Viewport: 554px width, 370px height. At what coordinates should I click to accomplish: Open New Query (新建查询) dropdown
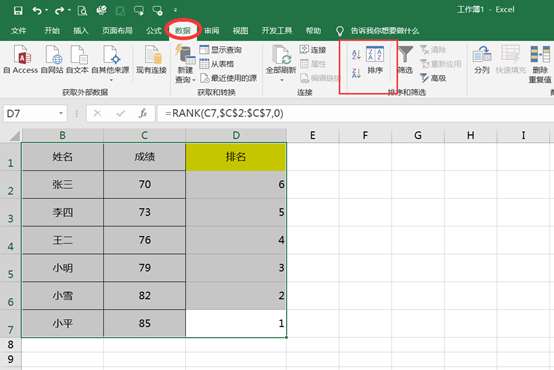coord(185,64)
